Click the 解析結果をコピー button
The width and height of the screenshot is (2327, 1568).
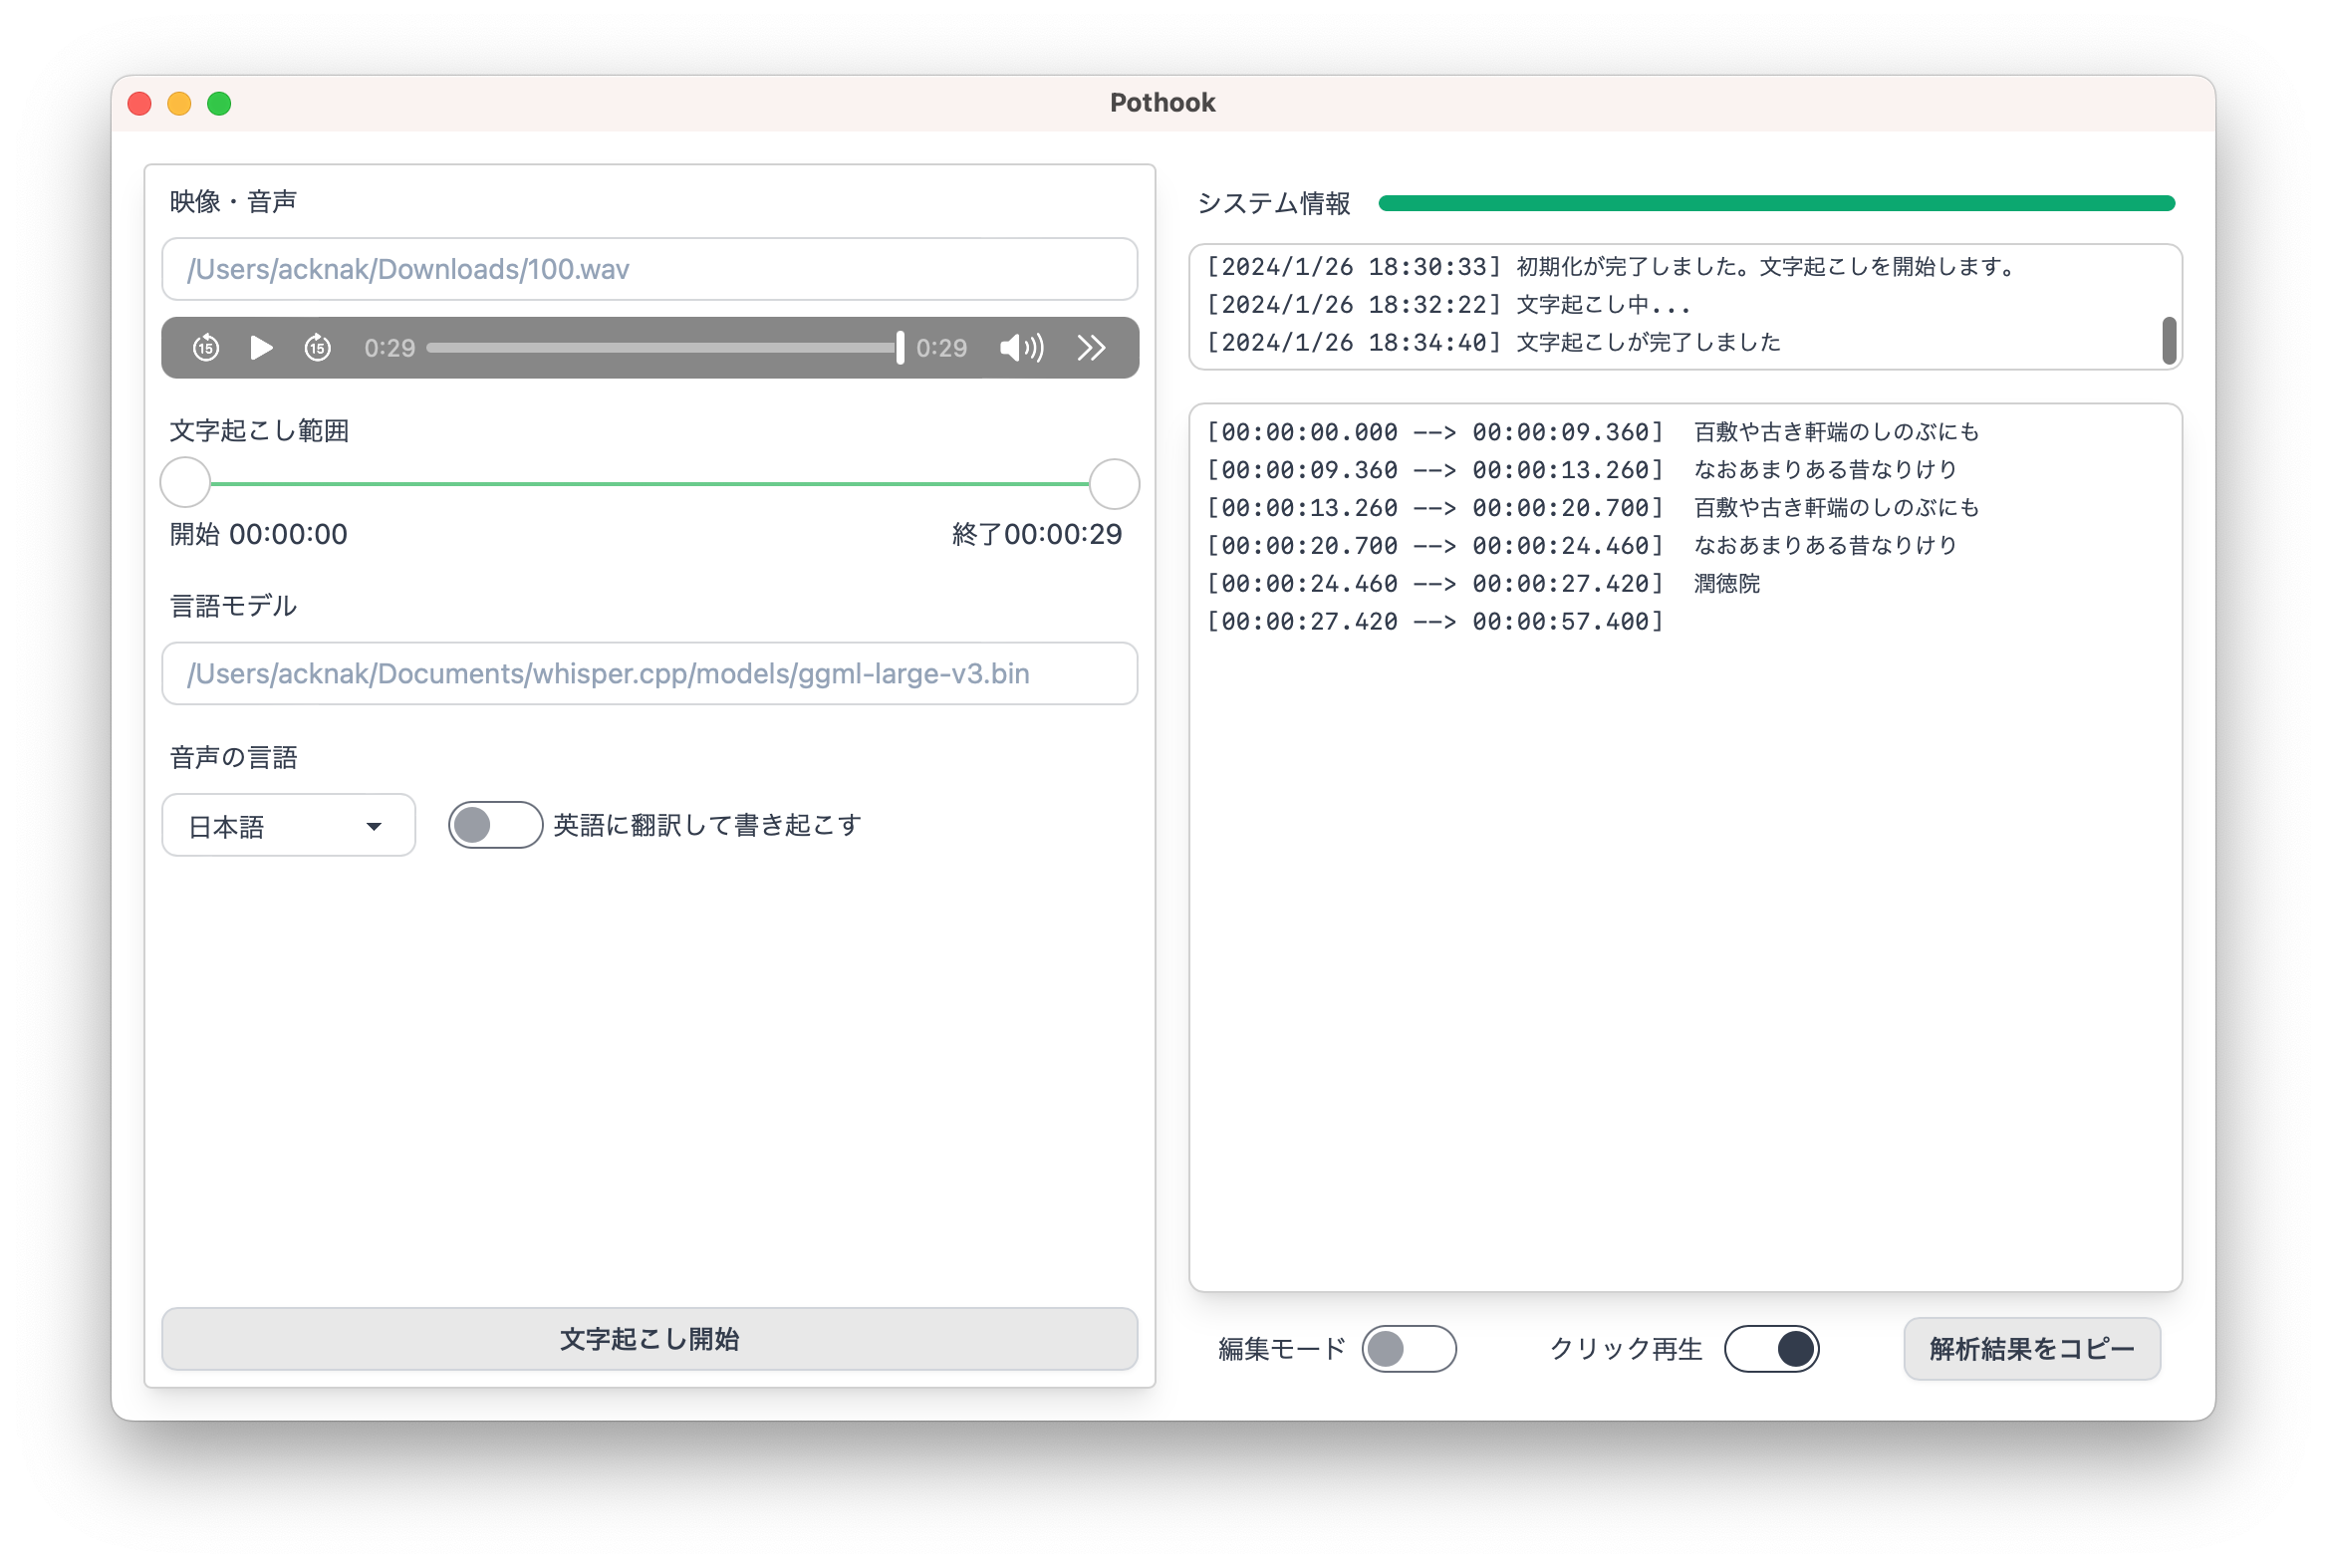click(2031, 1349)
